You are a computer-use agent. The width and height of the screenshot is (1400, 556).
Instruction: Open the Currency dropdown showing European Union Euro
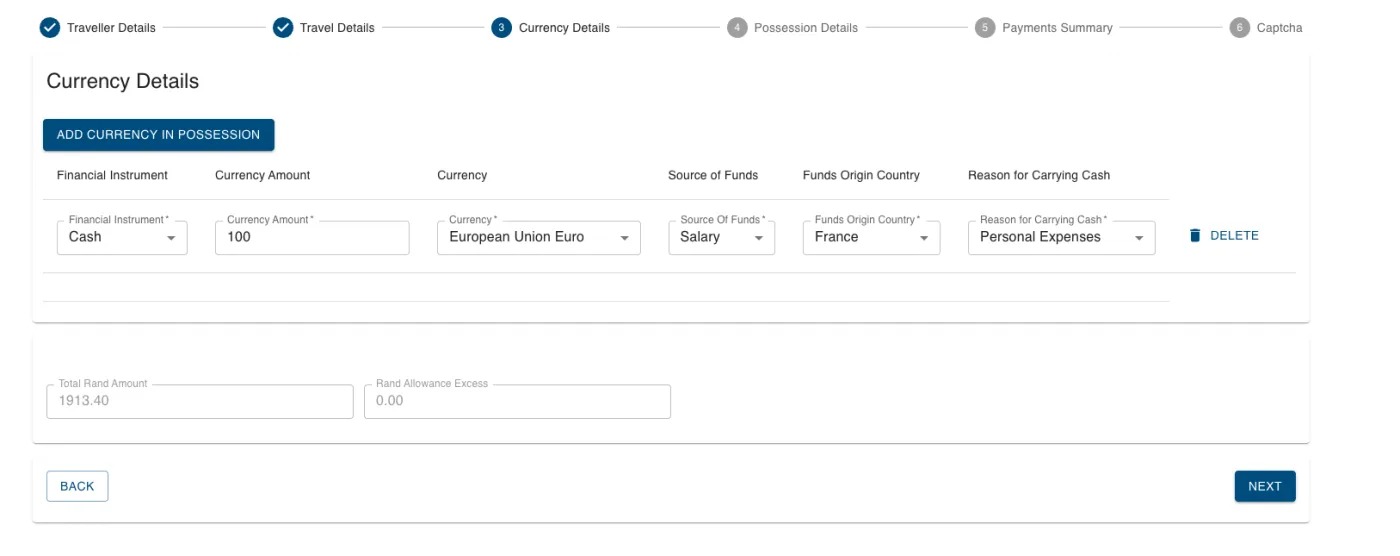(x=539, y=237)
